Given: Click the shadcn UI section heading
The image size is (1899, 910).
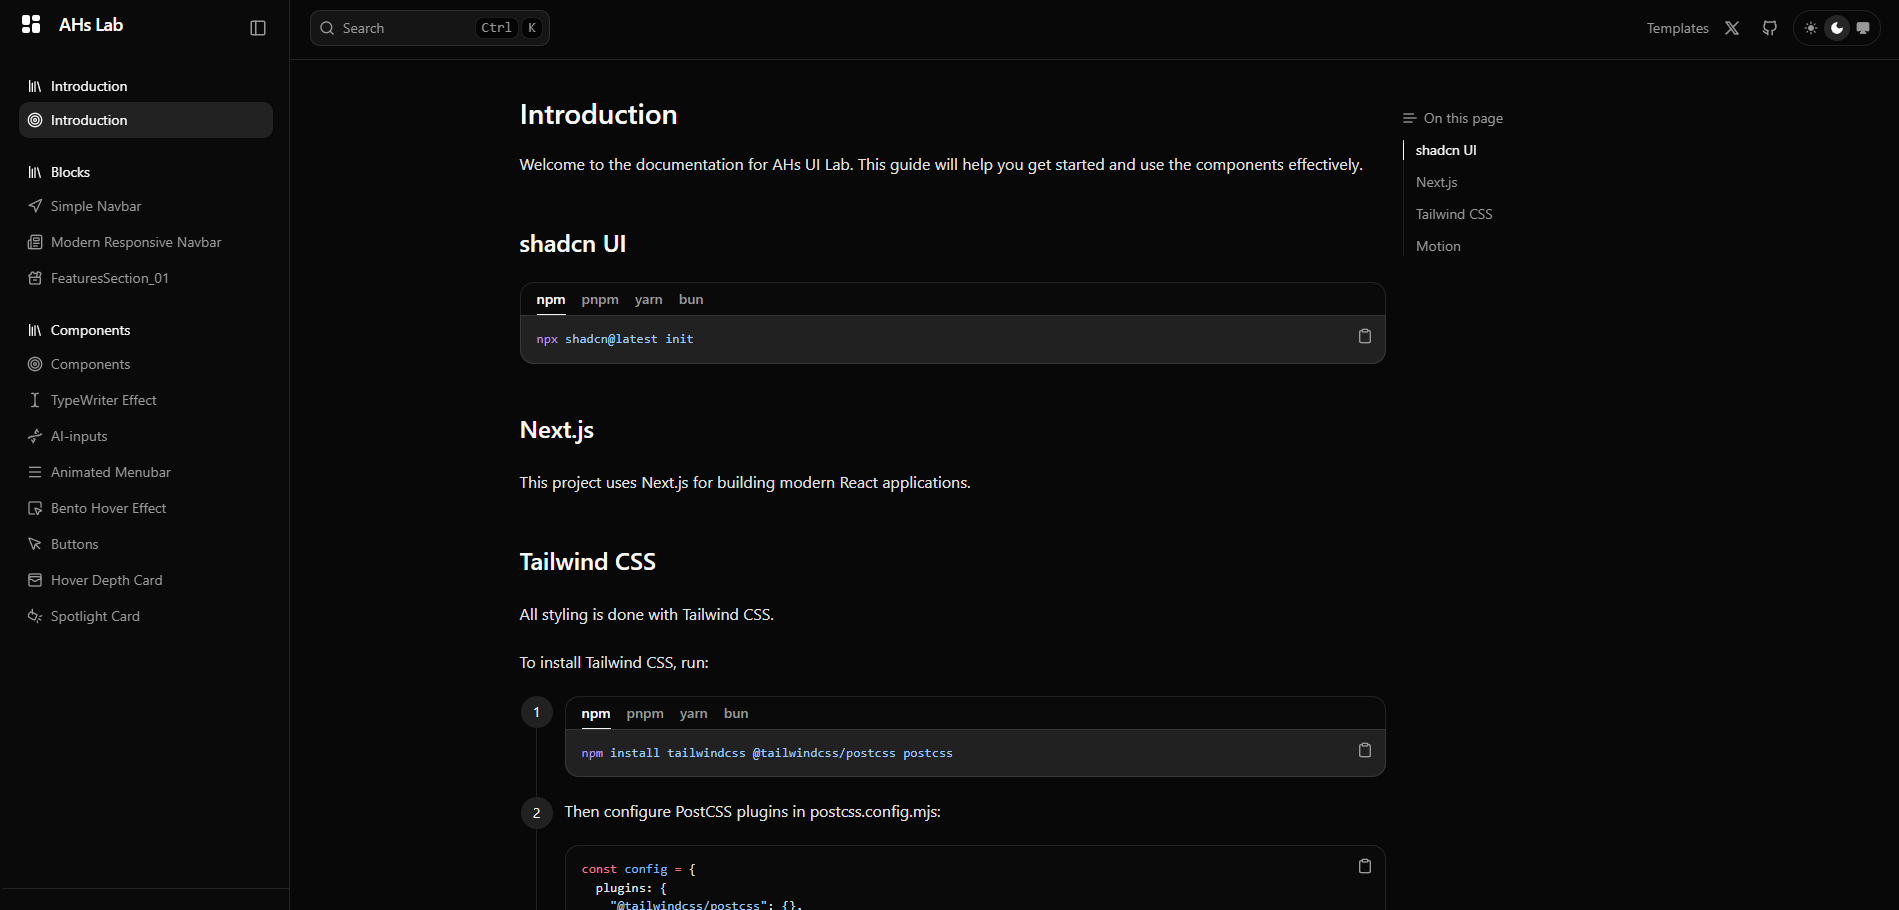Looking at the screenshot, I should click(x=572, y=244).
